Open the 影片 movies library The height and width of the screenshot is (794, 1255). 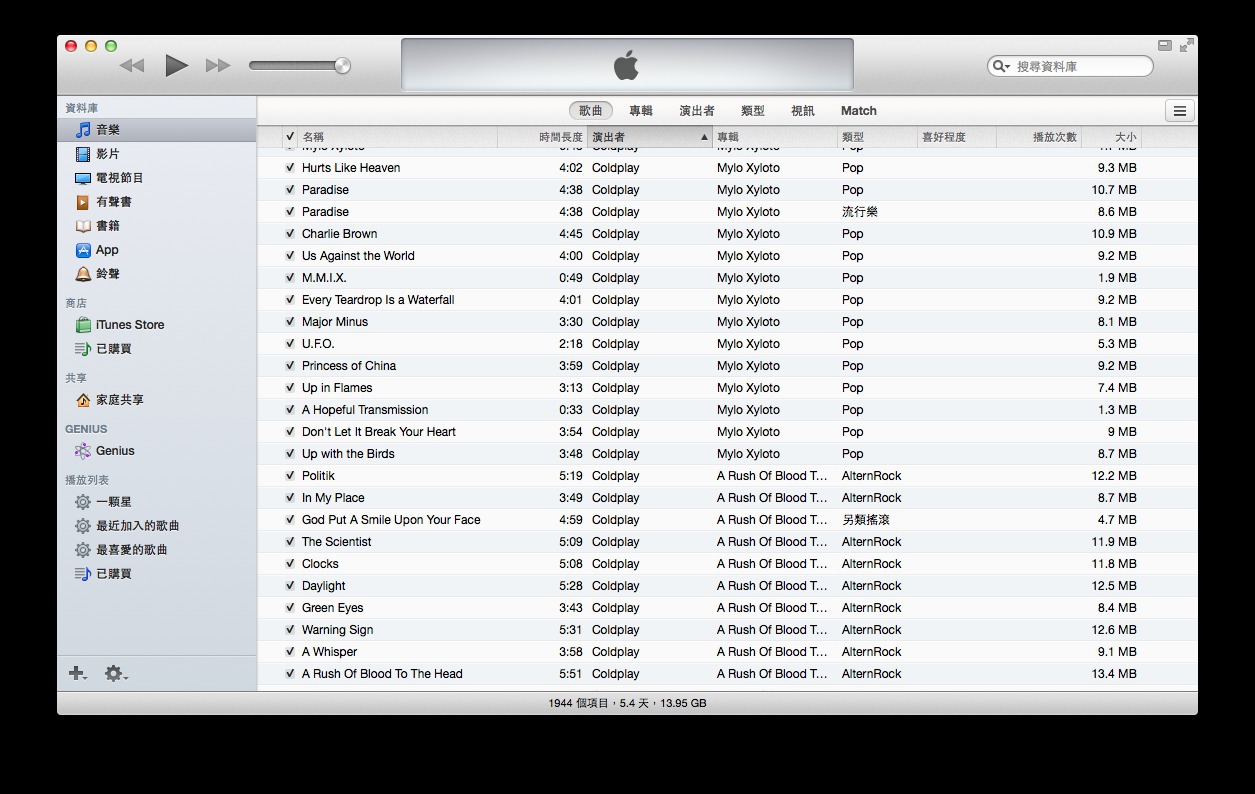[x=157, y=154]
